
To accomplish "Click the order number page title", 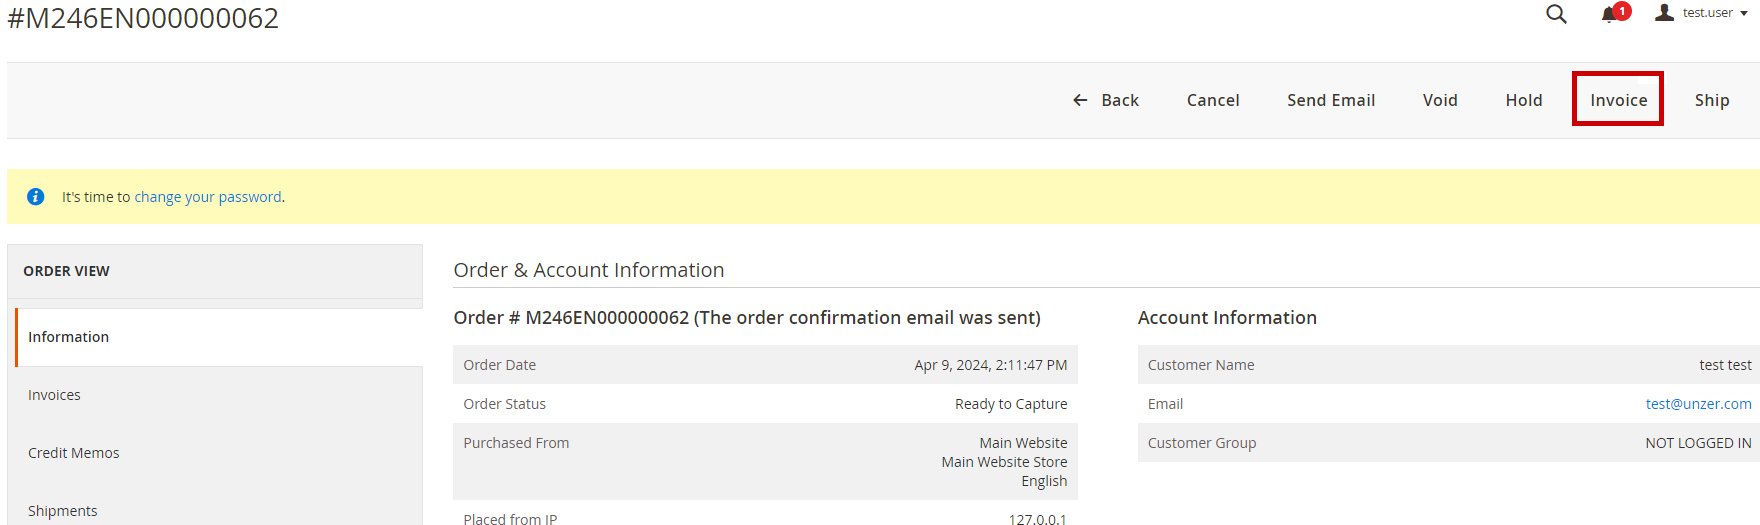I will [x=143, y=18].
